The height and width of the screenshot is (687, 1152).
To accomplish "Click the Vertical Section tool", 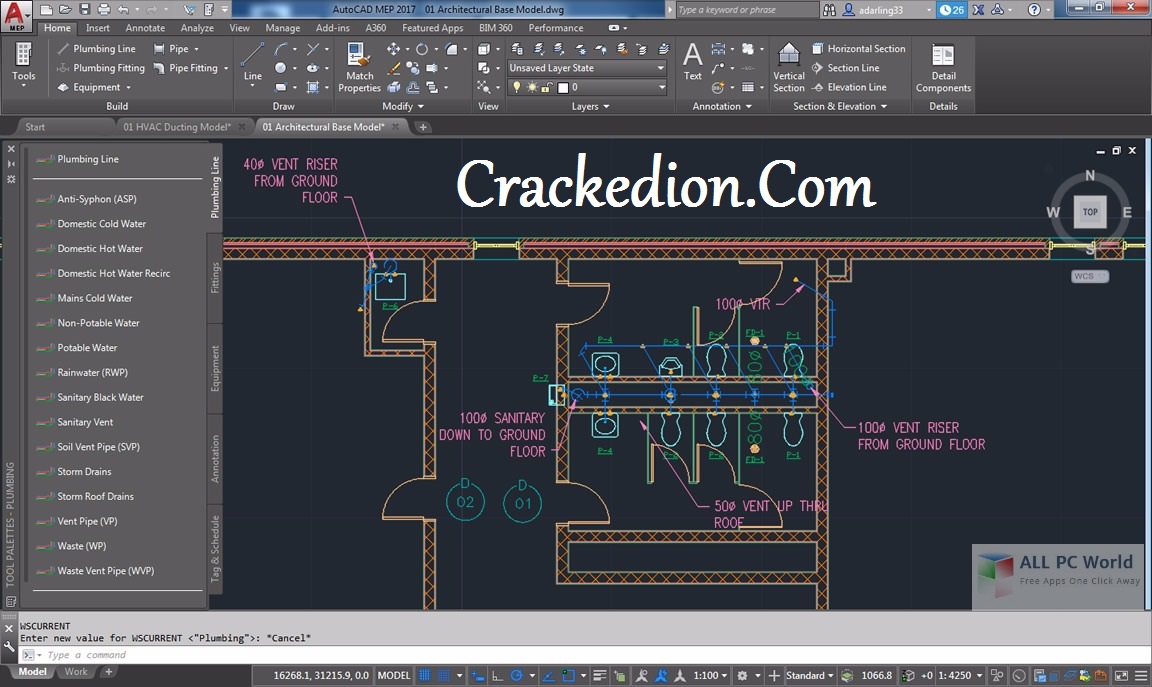I will pyautogui.click(x=788, y=67).
